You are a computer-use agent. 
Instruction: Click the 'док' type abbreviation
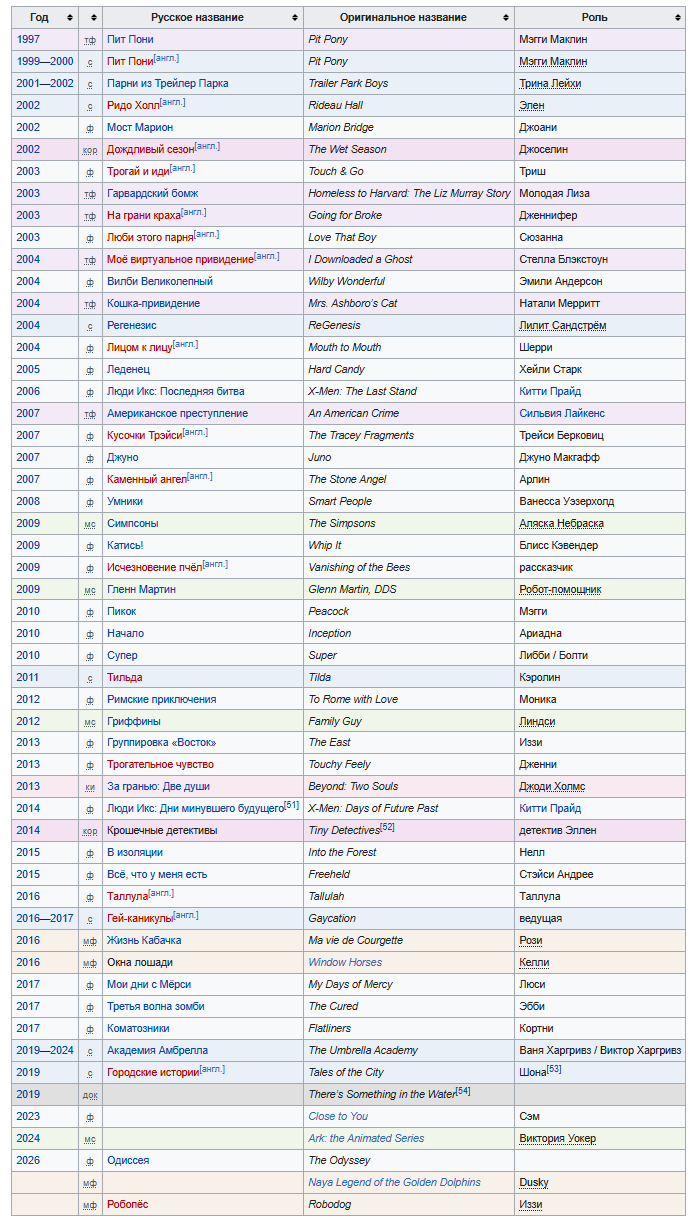pos(90,1096)
